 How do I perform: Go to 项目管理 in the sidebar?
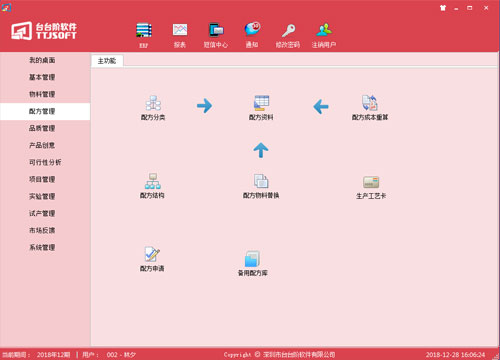(42, 179)
